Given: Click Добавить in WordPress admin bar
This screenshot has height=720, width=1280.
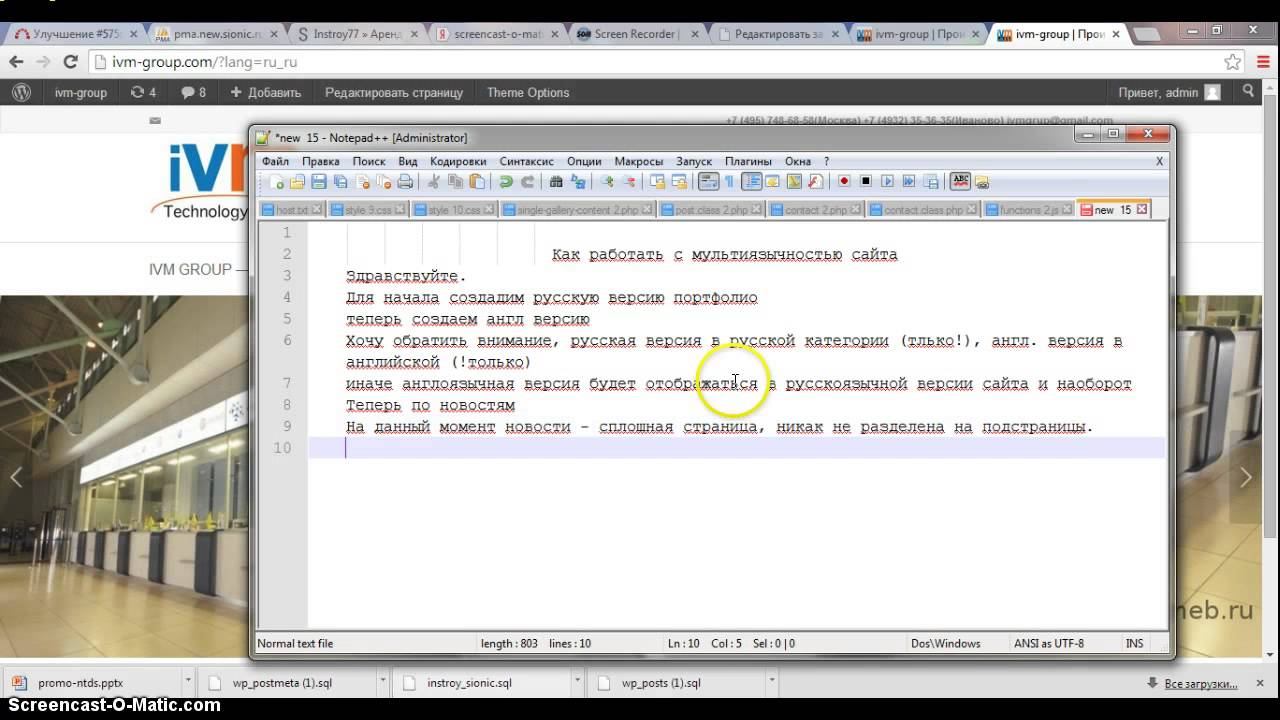Looking at the screenshot, I should (265, 92).
